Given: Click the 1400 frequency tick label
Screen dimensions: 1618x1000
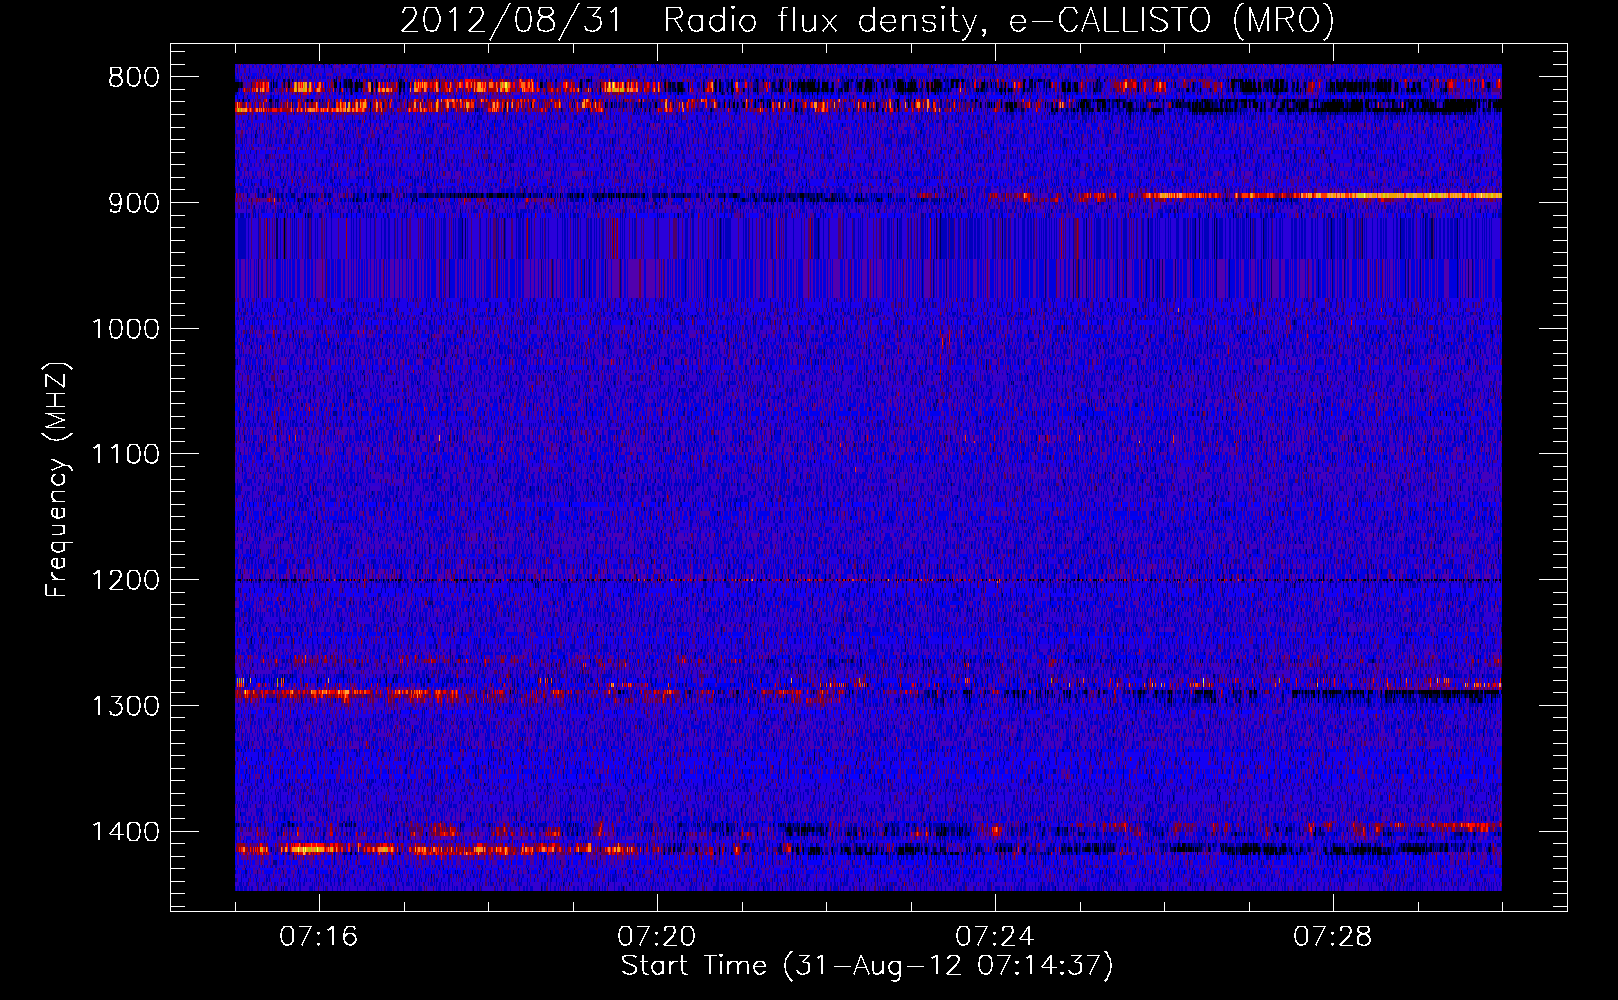Looking at the screenshot, I should point(125,832).
